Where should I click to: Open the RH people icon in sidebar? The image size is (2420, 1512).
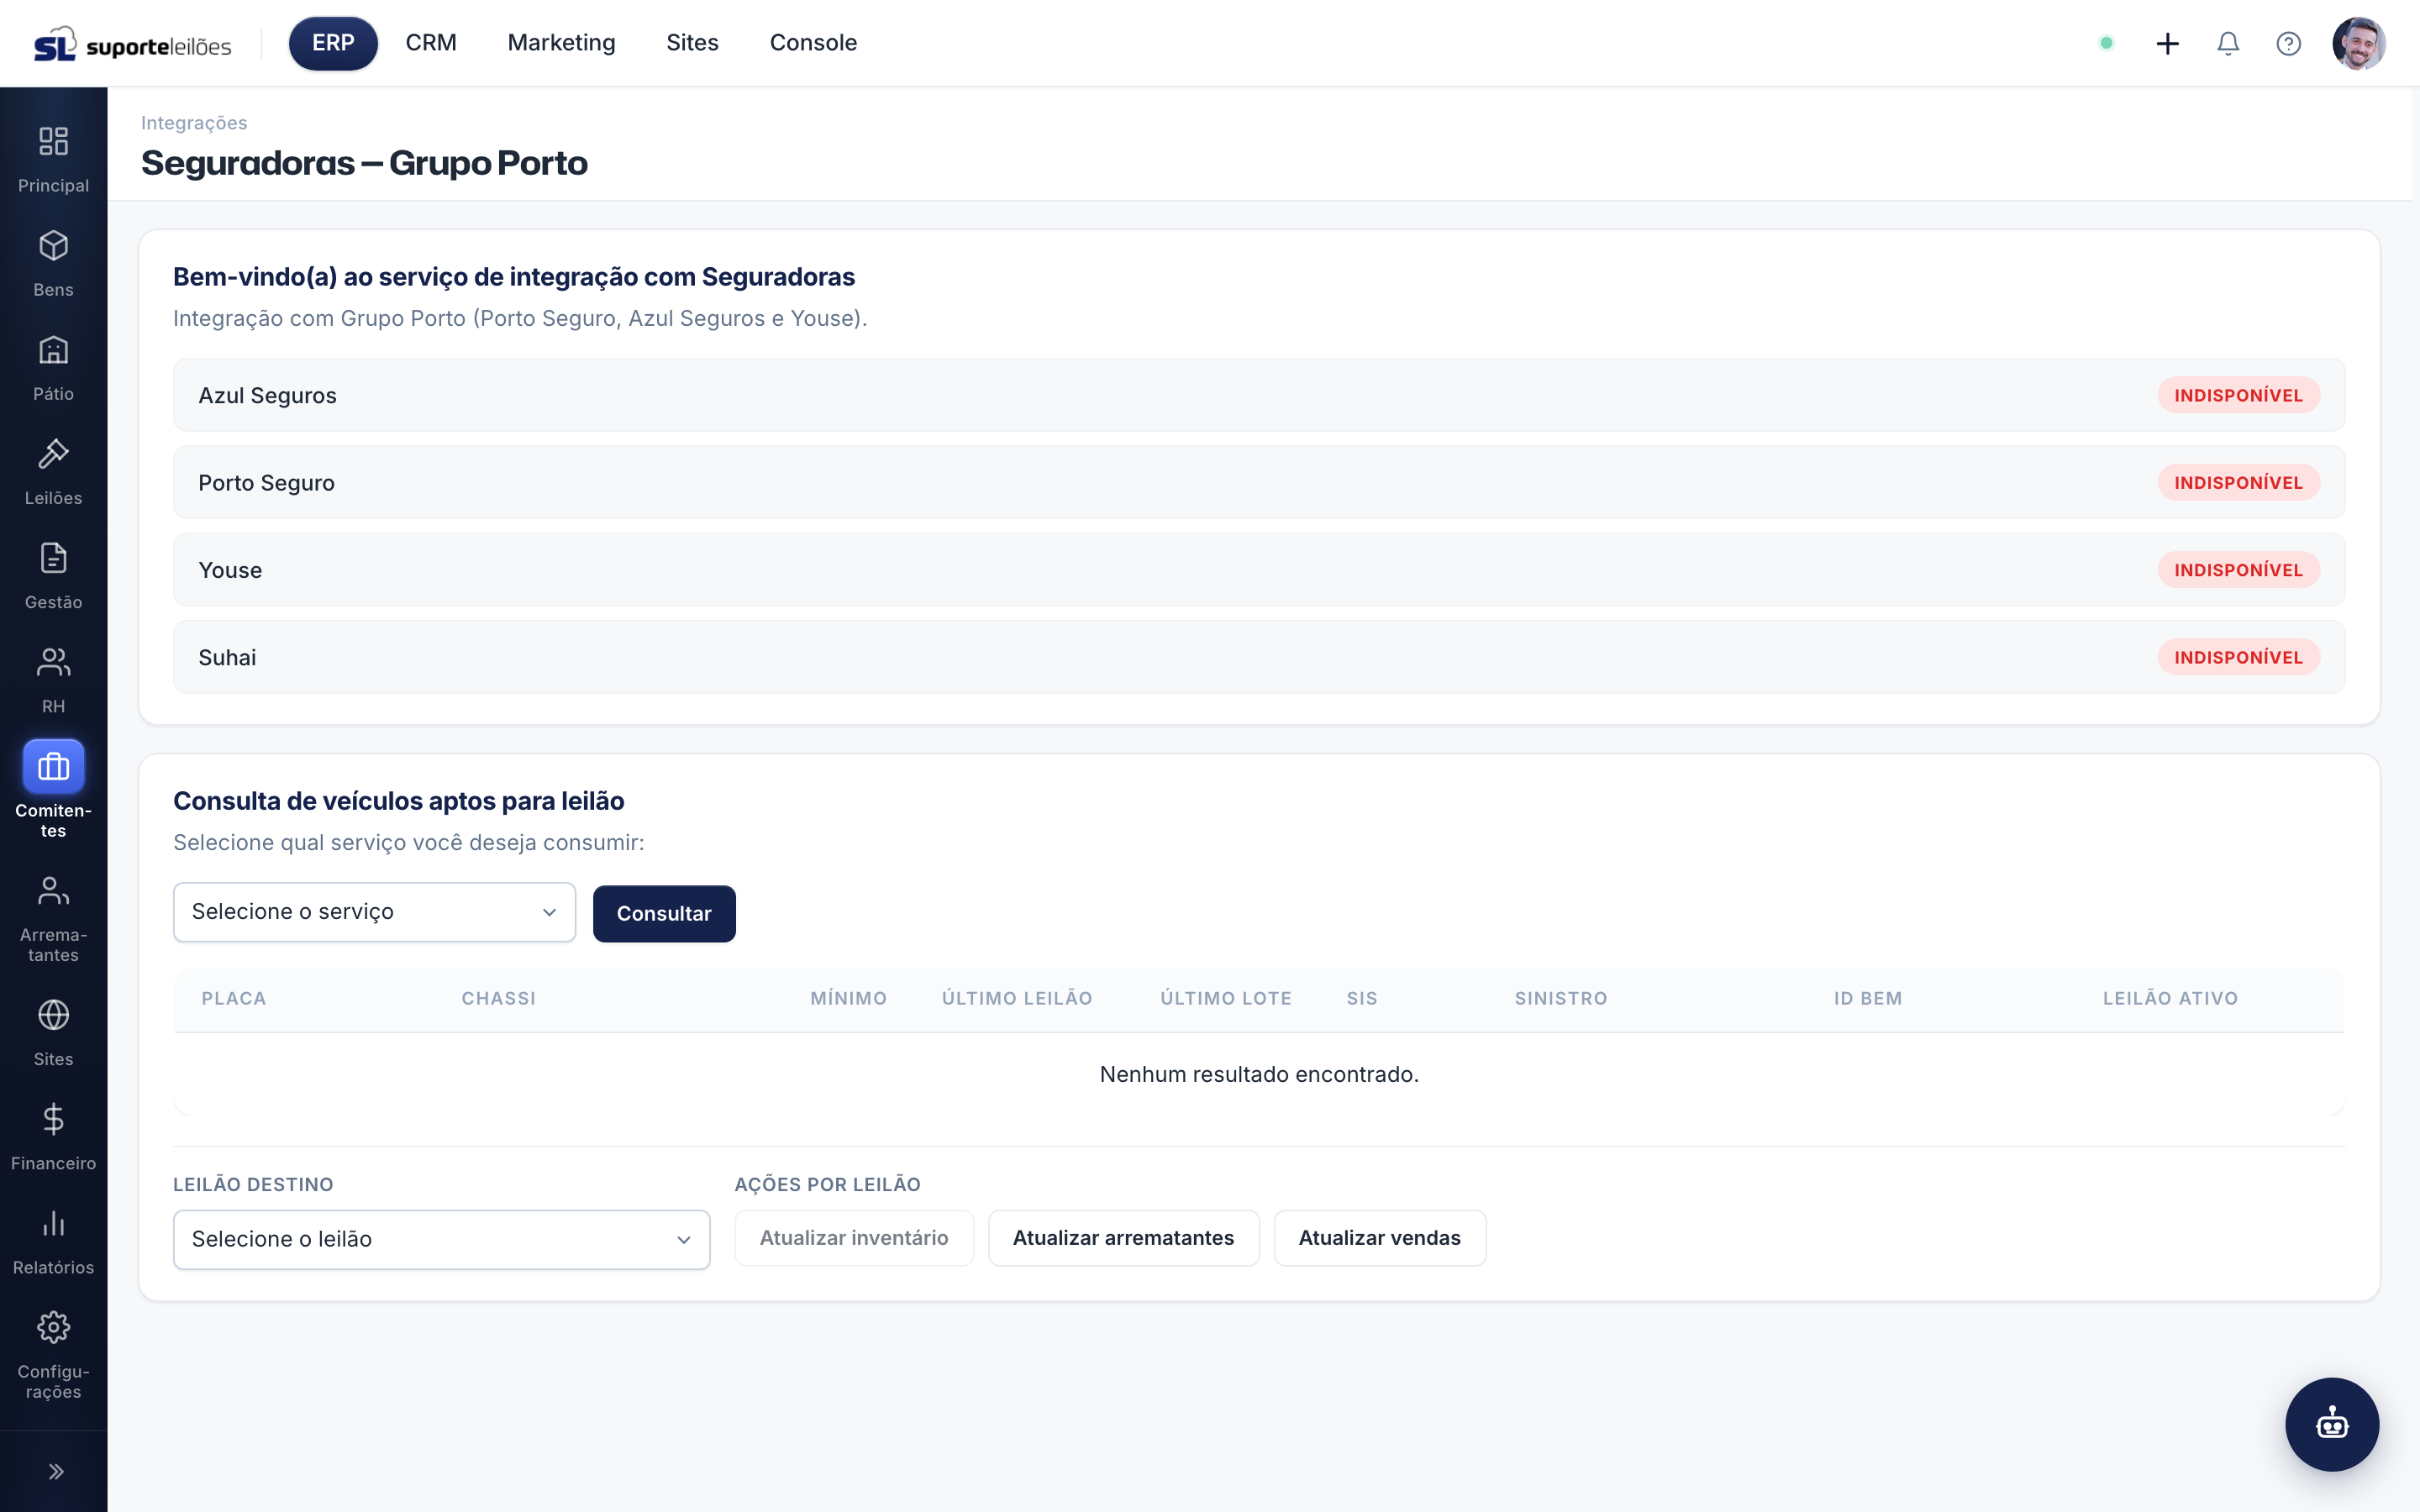tap(53, 661)
